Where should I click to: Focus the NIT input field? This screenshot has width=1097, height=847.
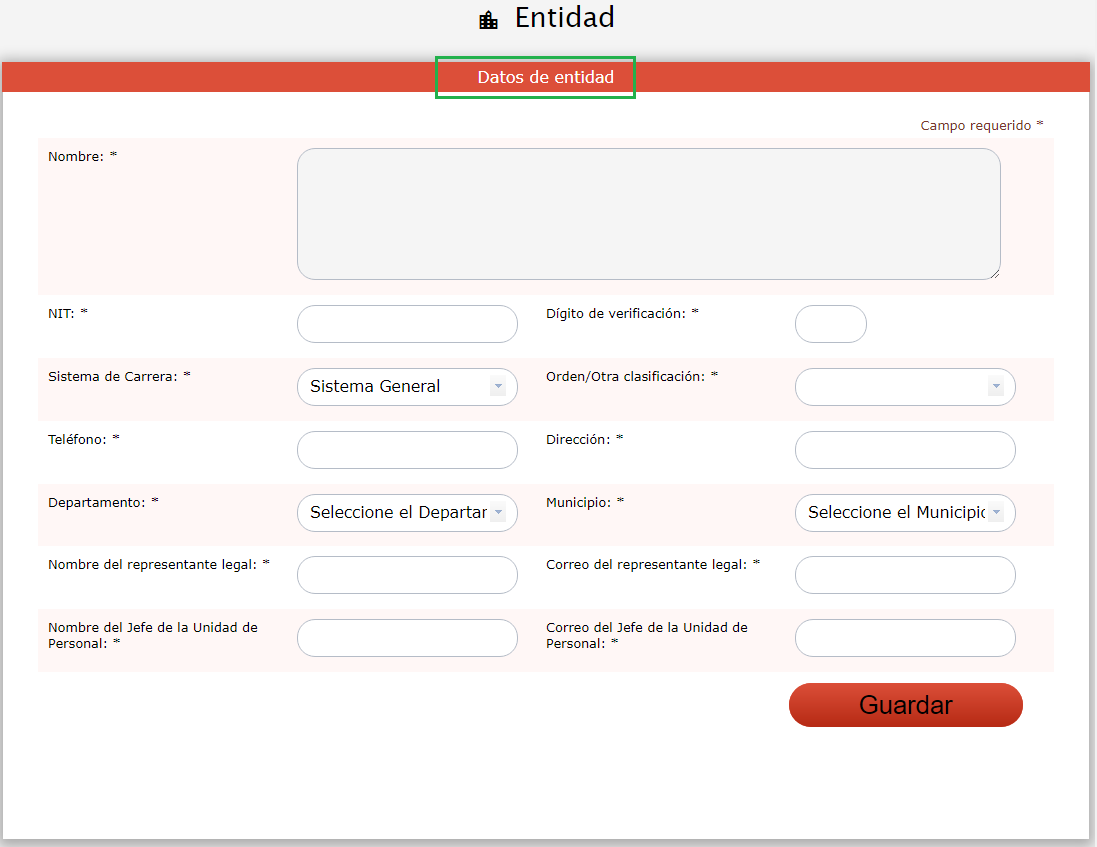click(x=407, y=324)
